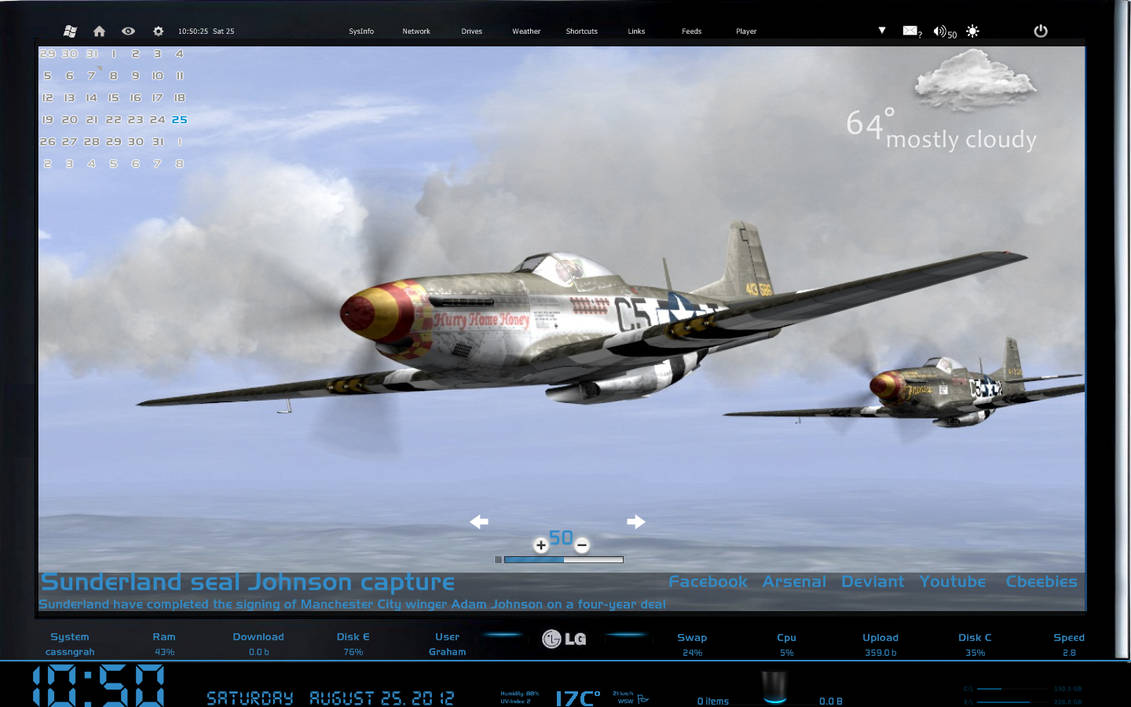Toggle the eye visibility icon

click(x=128, y=31)
